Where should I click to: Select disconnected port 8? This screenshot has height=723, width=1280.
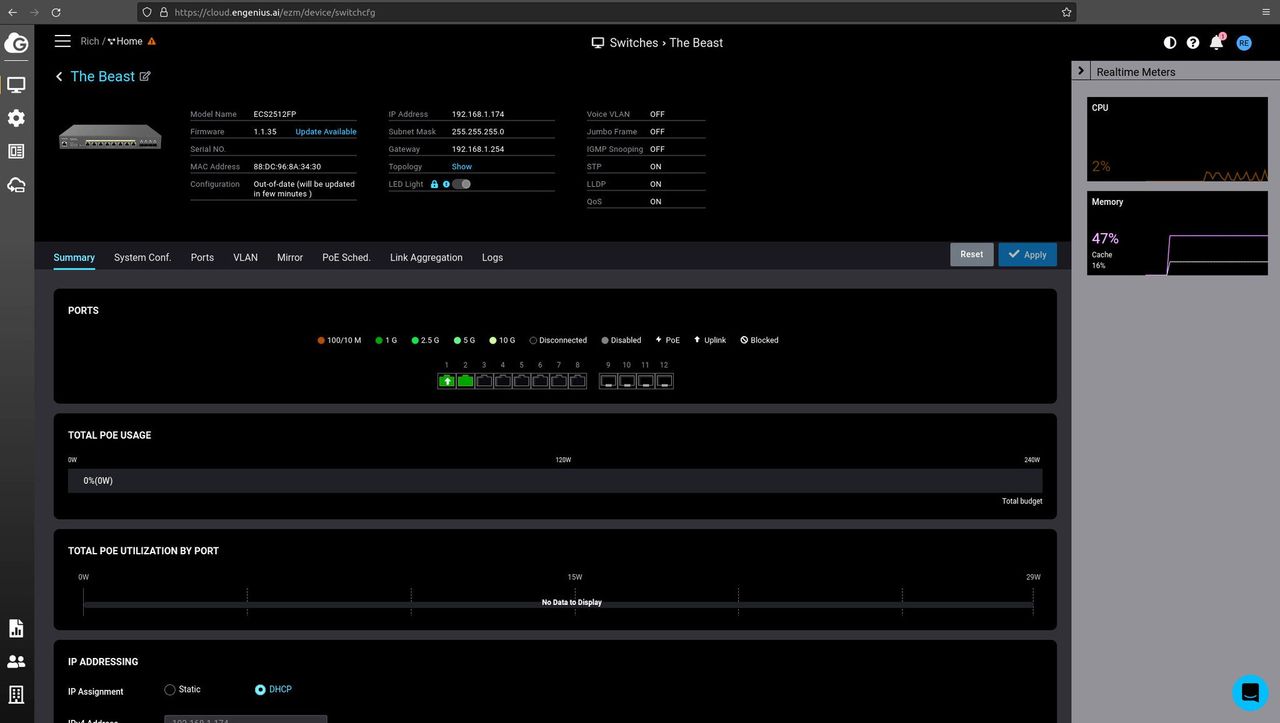click(577, 381)
